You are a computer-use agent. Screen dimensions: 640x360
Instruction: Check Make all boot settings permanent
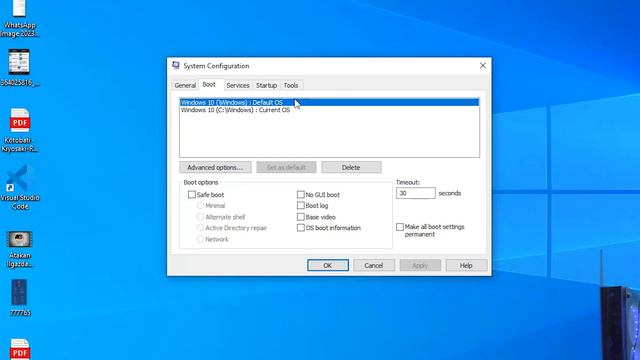(400, 227)
